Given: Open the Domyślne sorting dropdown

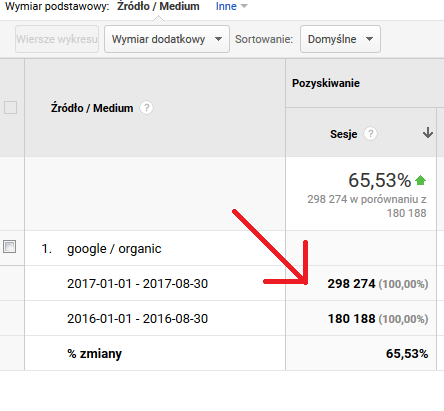Looking at the screenshot, I should click(x=340, y=39).
